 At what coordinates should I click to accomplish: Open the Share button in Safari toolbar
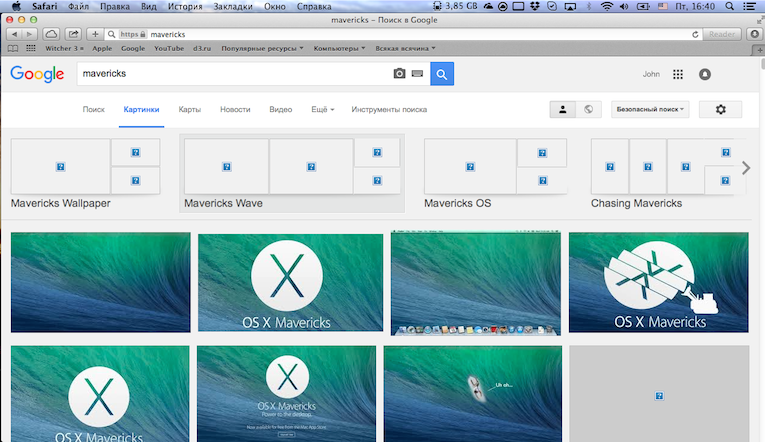tap(73, 34)
